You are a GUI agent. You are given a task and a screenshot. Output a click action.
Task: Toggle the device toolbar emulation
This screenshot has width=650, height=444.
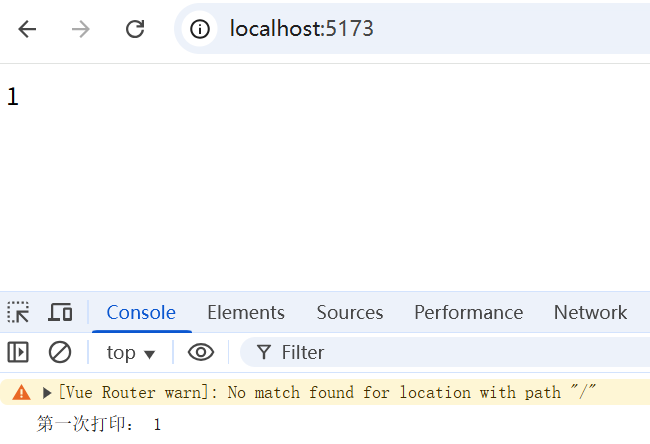tap(60, 312)
